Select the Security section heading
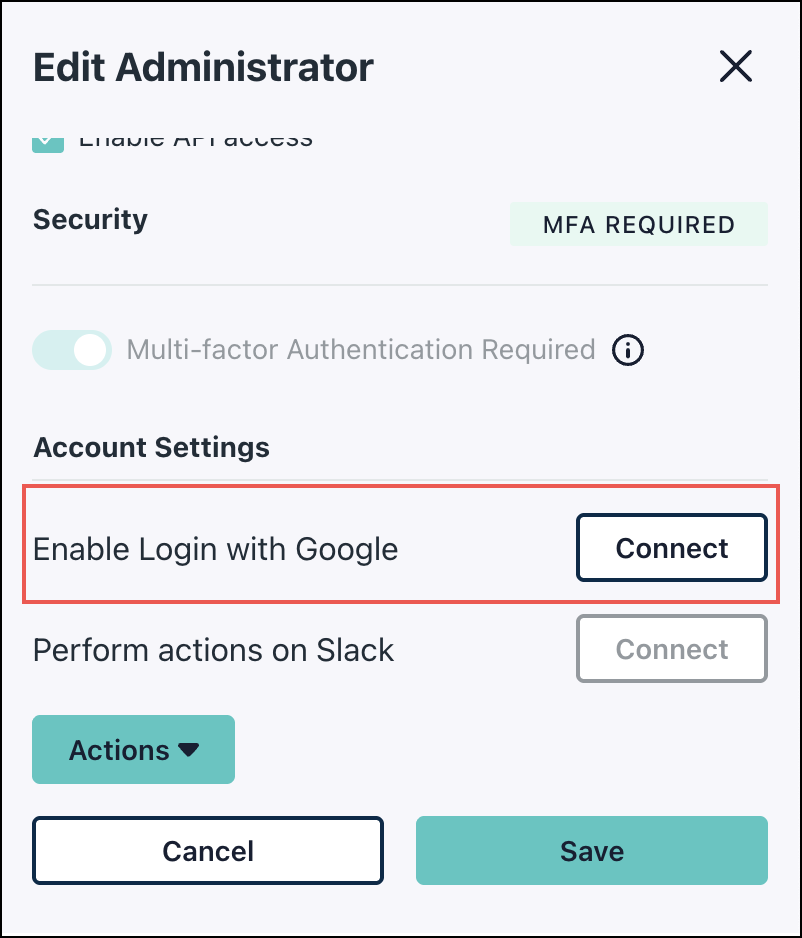The image size is (802, 938). click(x=90, y=220)
